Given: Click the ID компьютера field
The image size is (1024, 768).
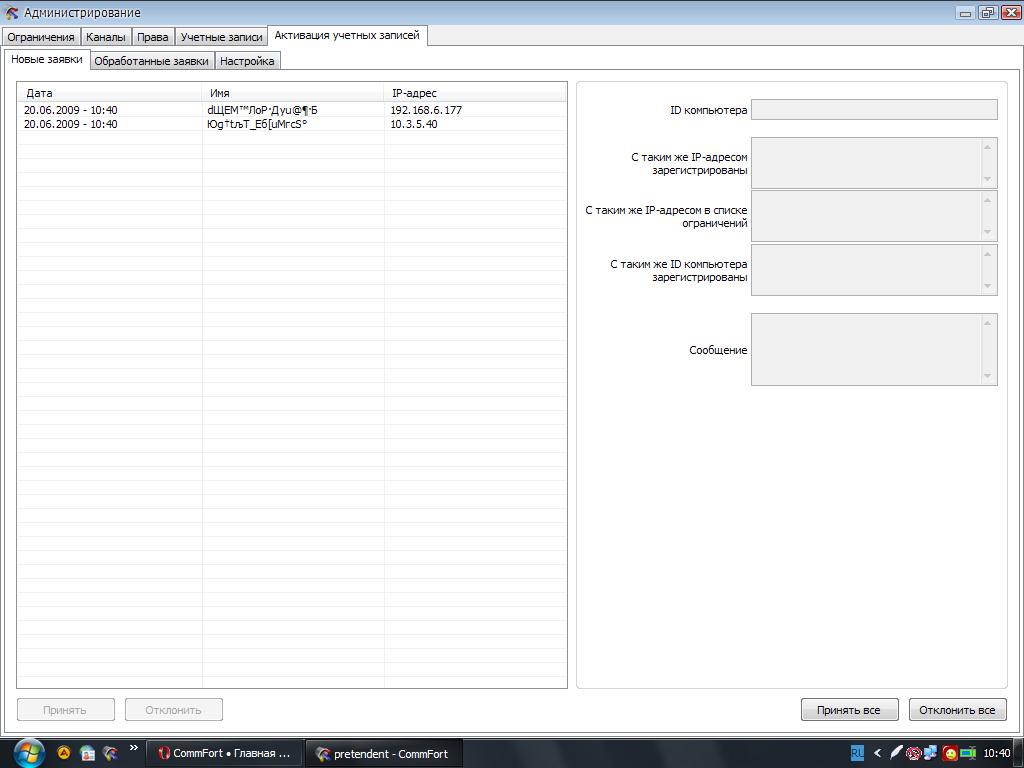Looking at the screenshot, I should (x=873, y=110).
